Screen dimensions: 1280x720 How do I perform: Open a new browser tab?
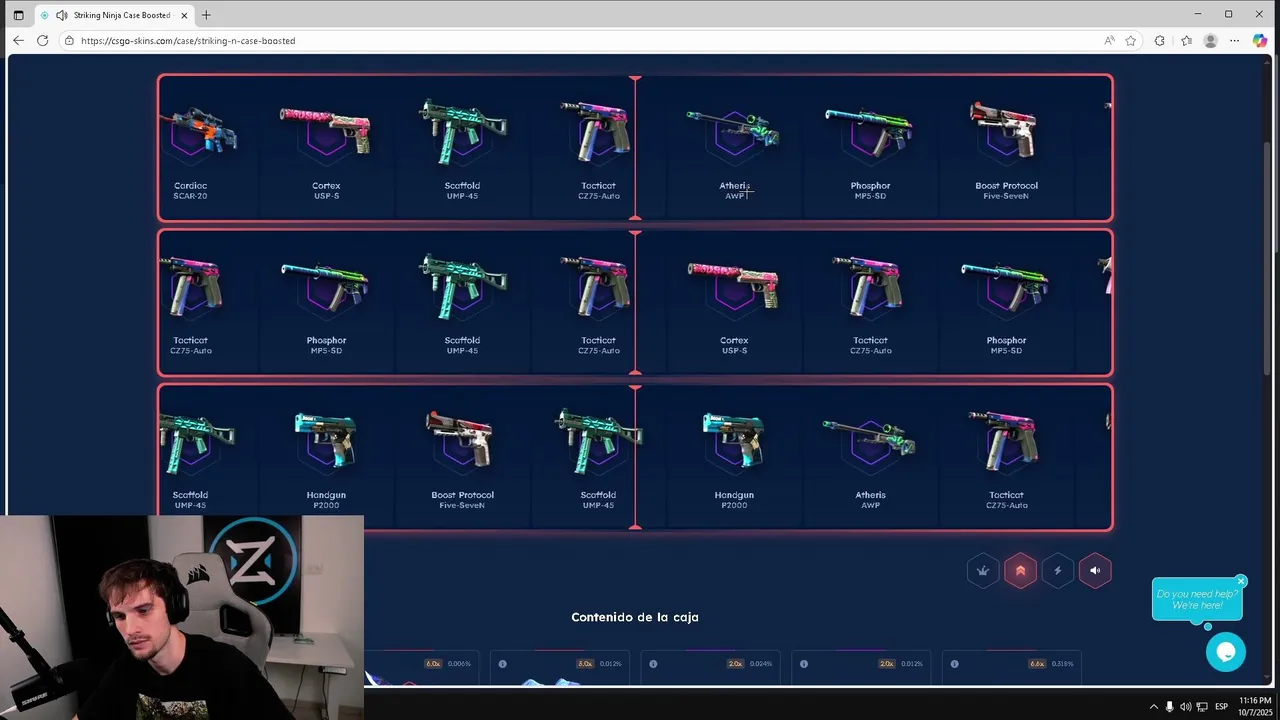(x=206, y=15)
